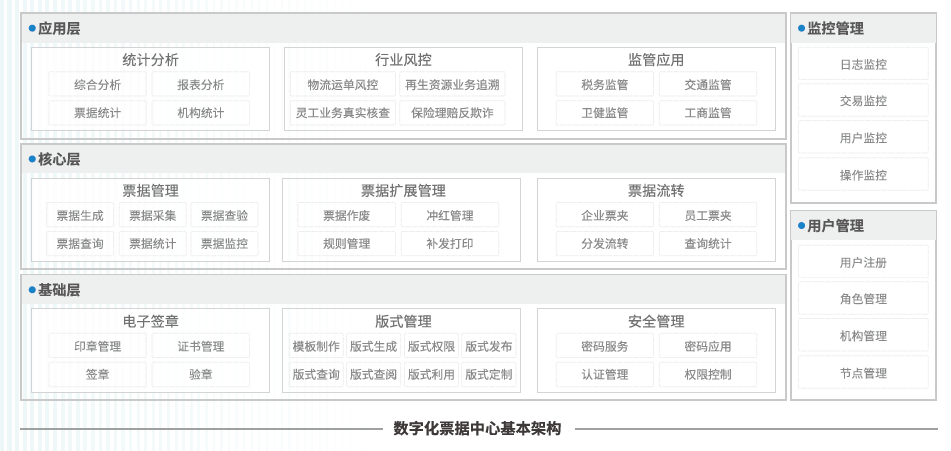Select the 密码服务 item
Viewport: 951px width, 451px height.
tap(605, 346)
